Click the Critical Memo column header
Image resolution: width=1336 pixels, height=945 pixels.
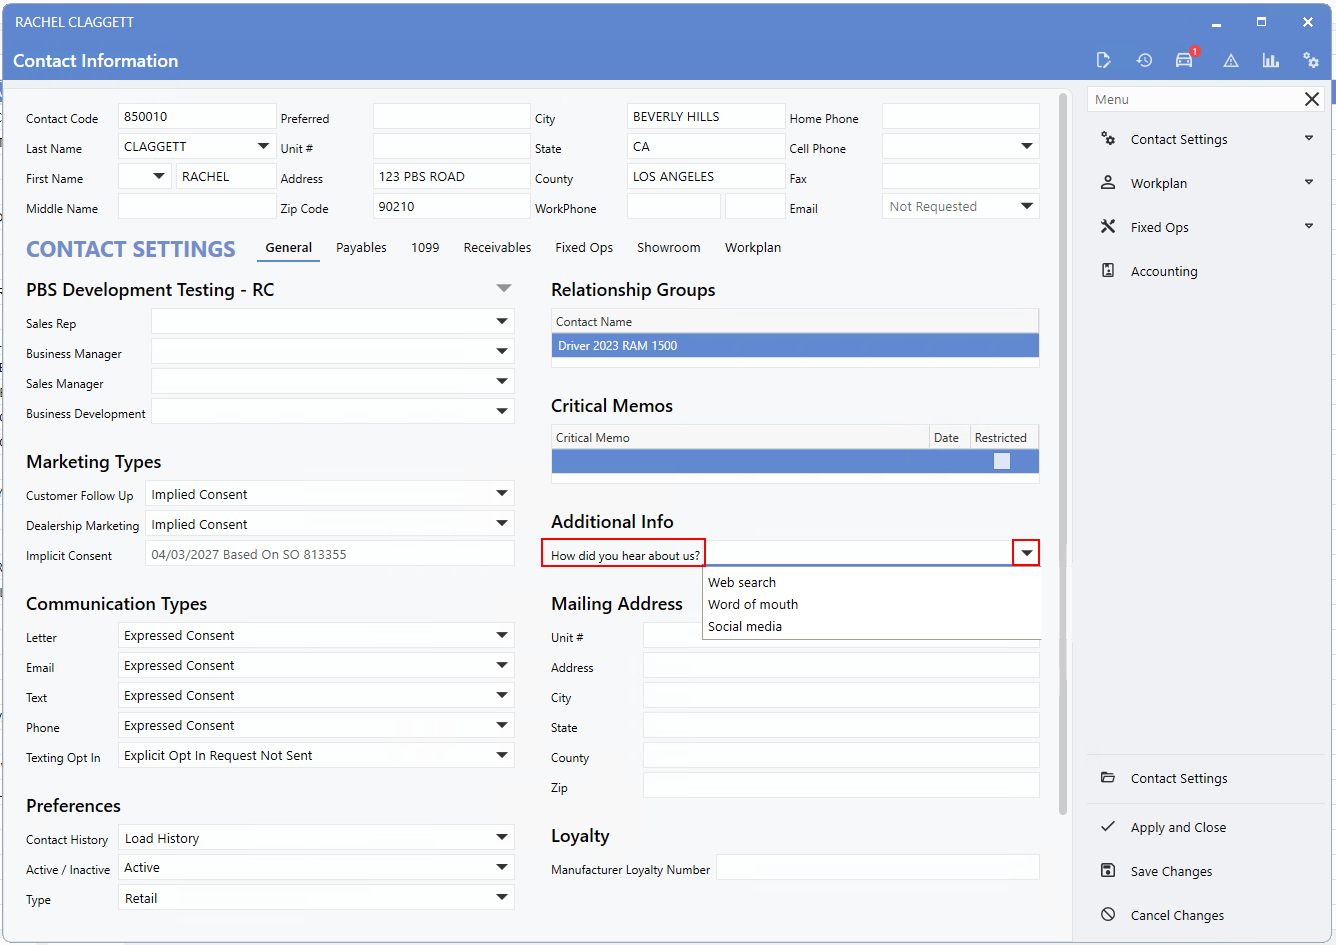[740, 437]
